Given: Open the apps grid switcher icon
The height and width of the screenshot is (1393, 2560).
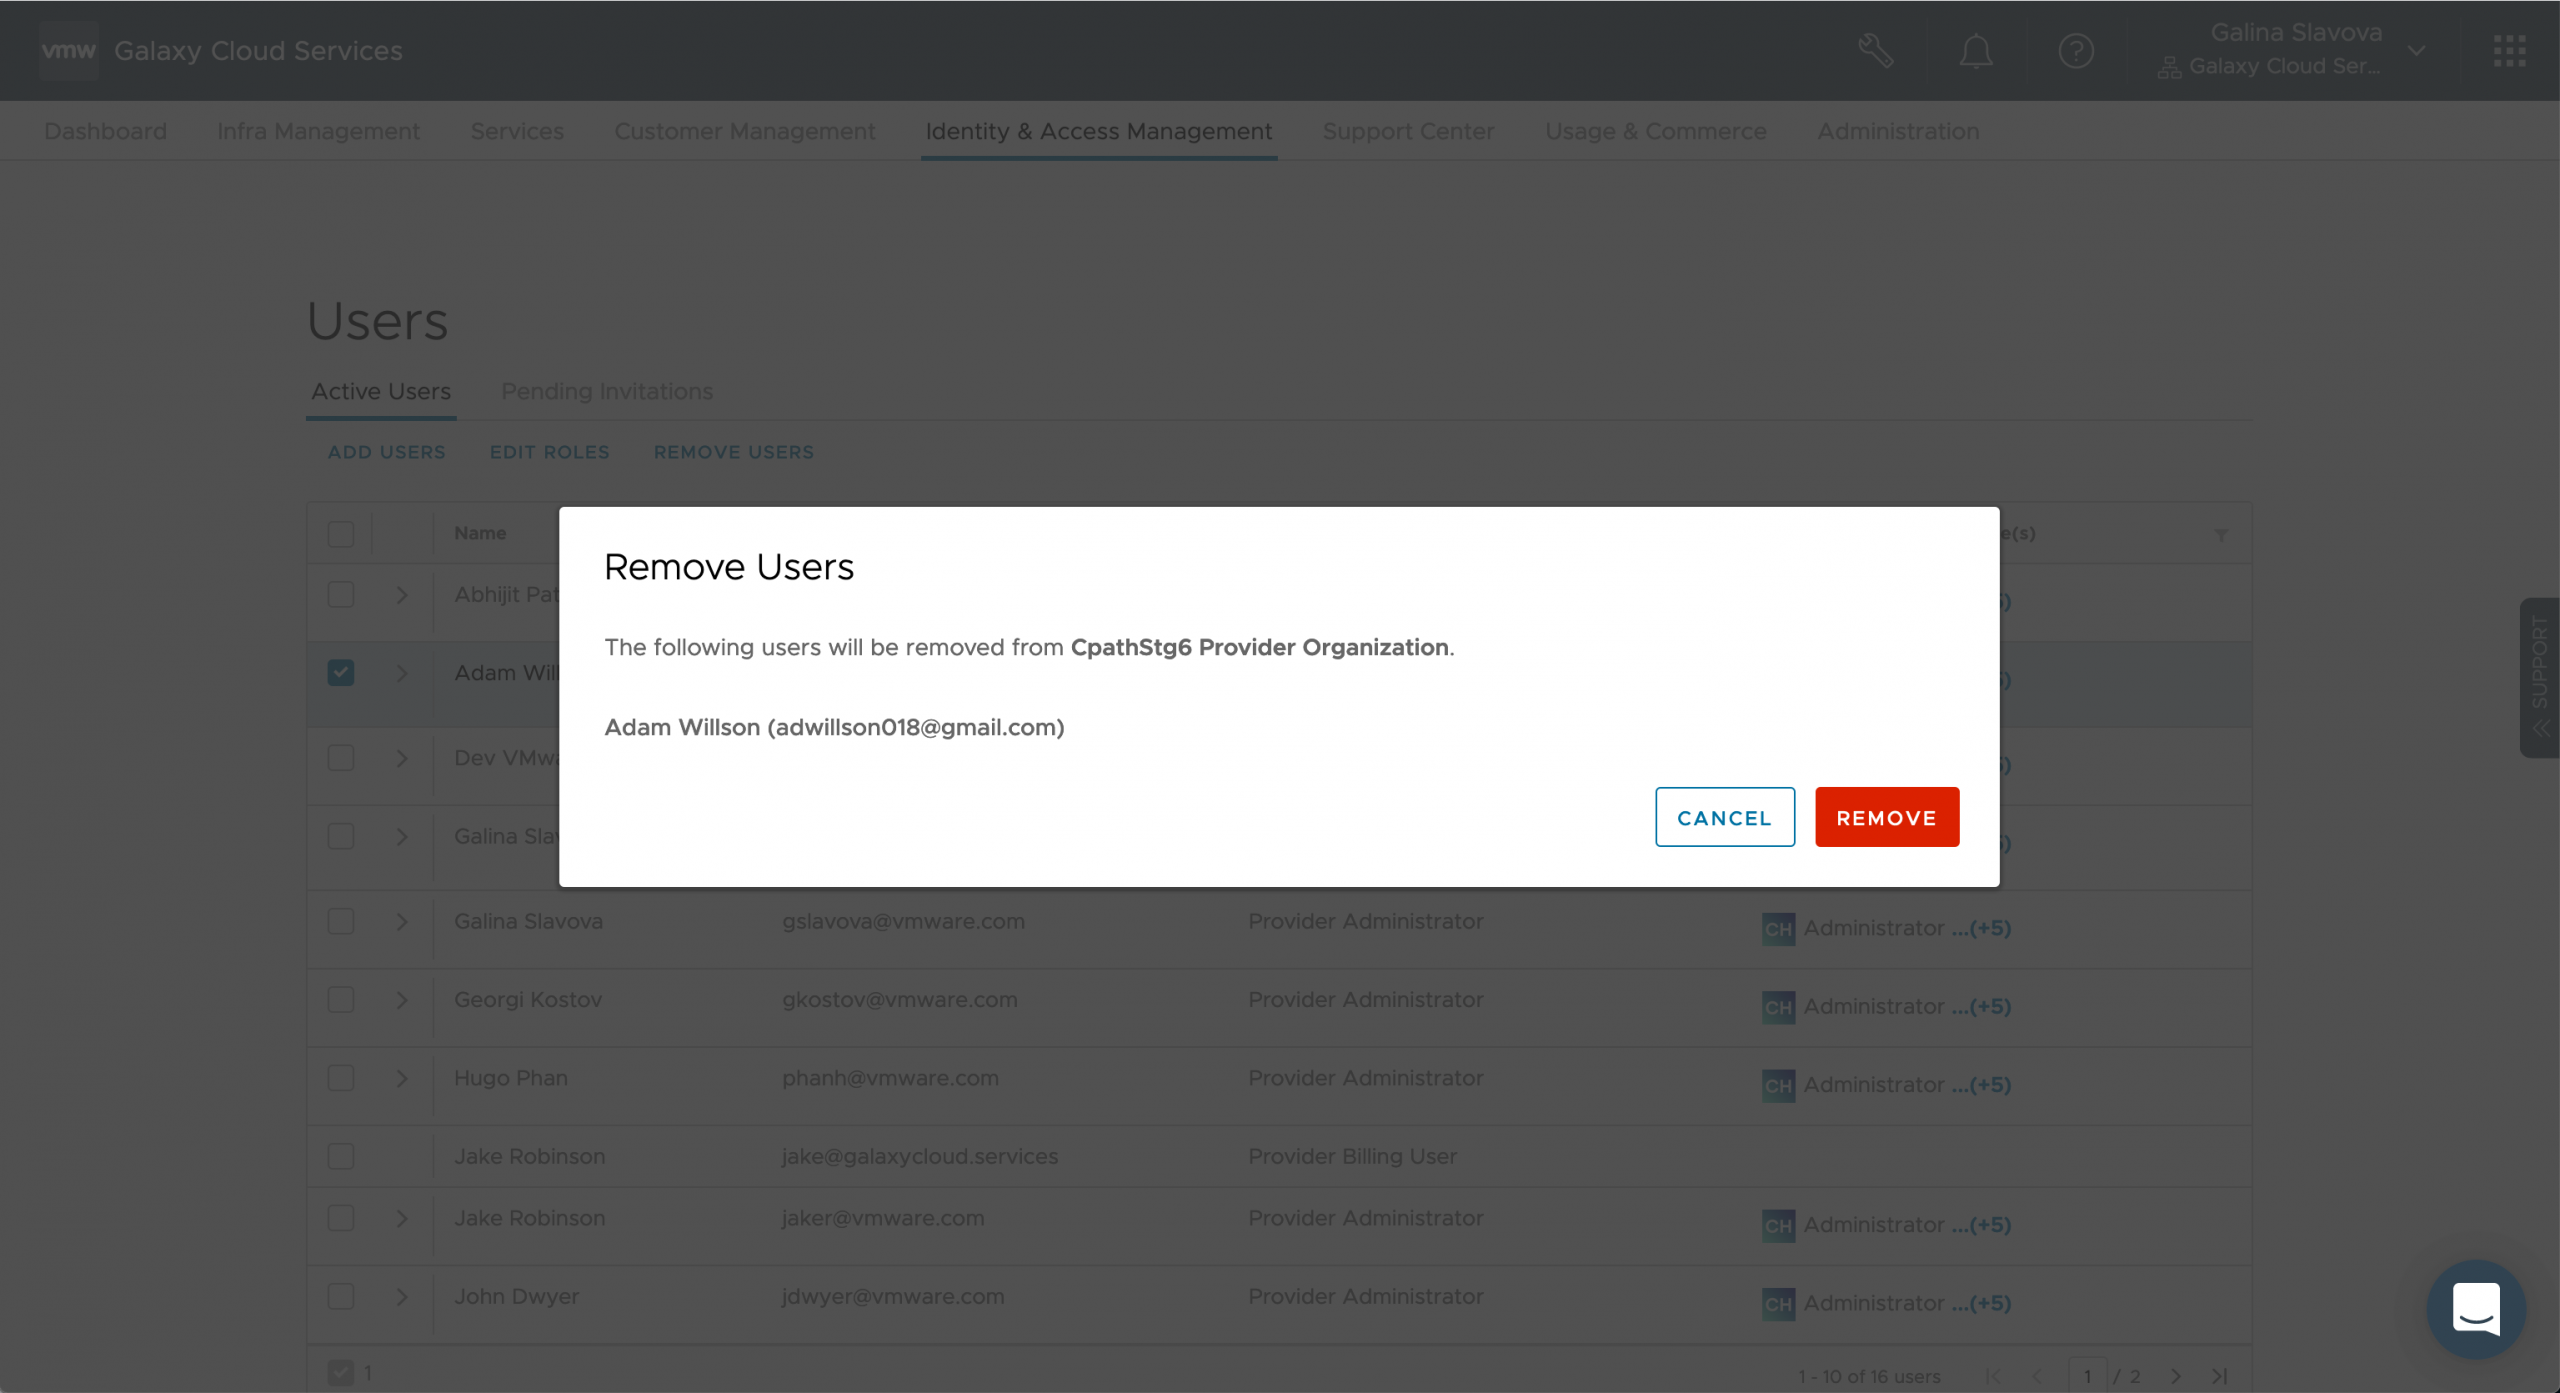Looking at the screenshot, I should tap(2509, 50).
